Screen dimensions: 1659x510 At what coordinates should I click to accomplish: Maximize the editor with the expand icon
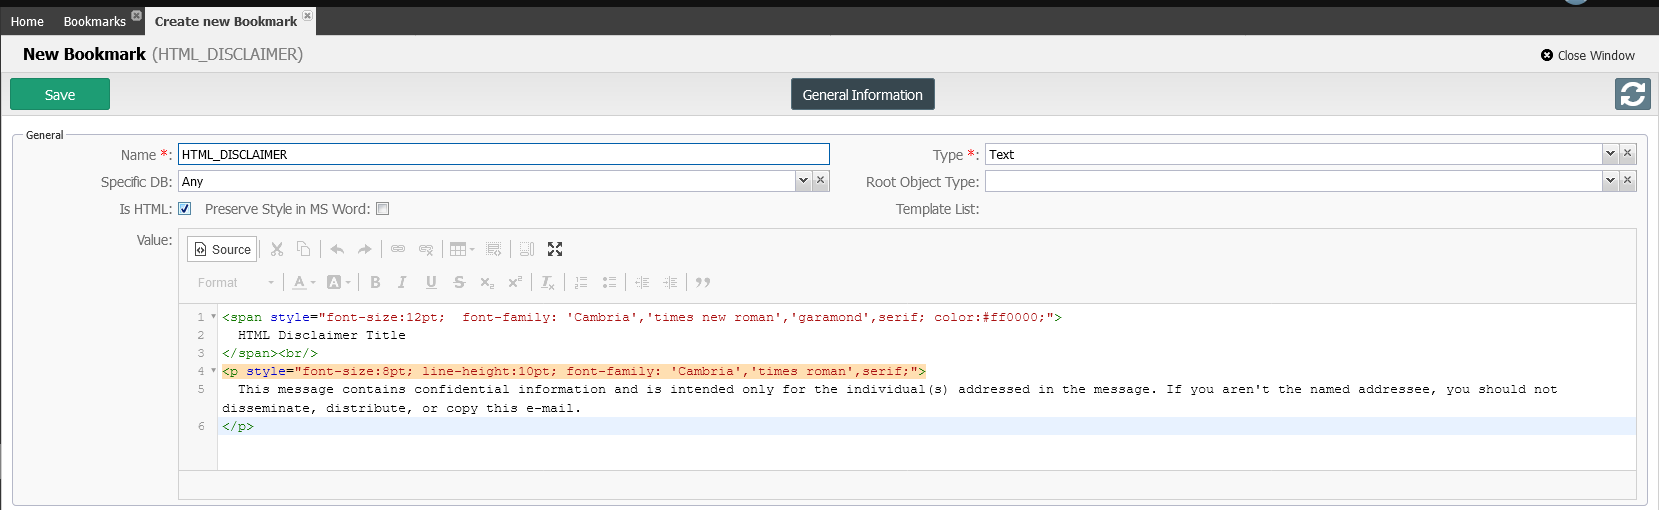(x=555, y=249)
